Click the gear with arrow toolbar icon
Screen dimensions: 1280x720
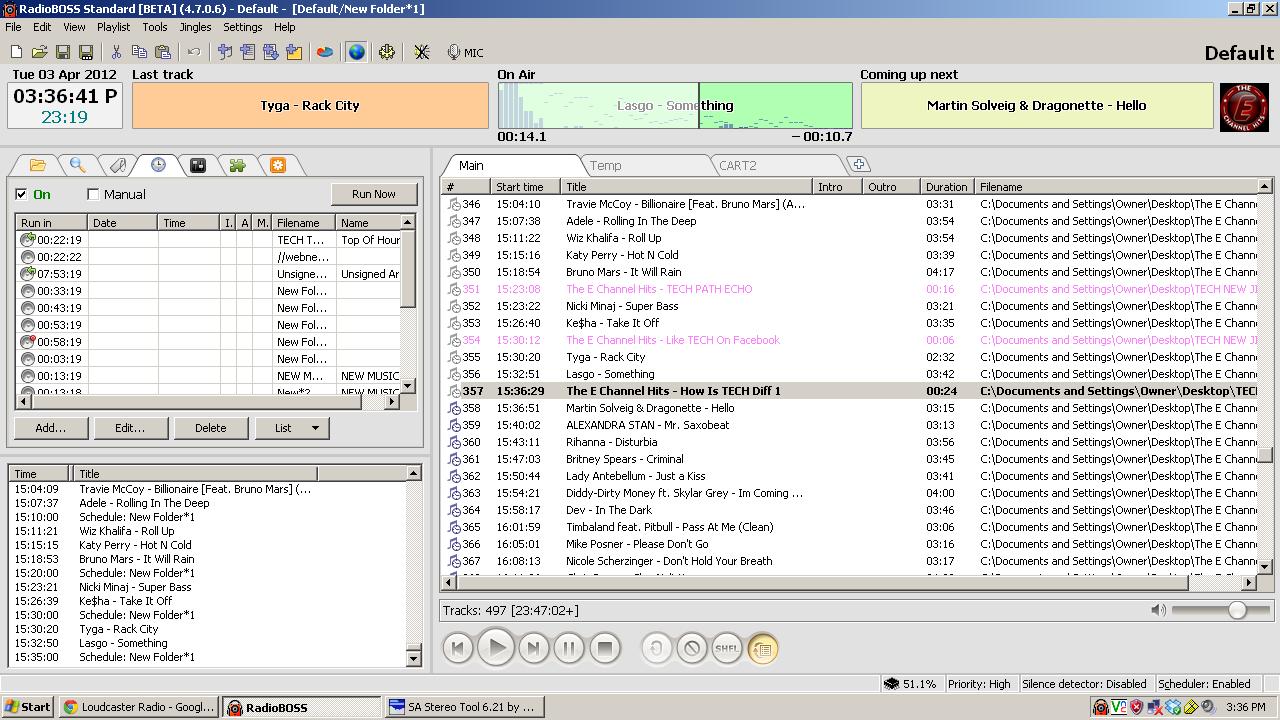[386, 52]
